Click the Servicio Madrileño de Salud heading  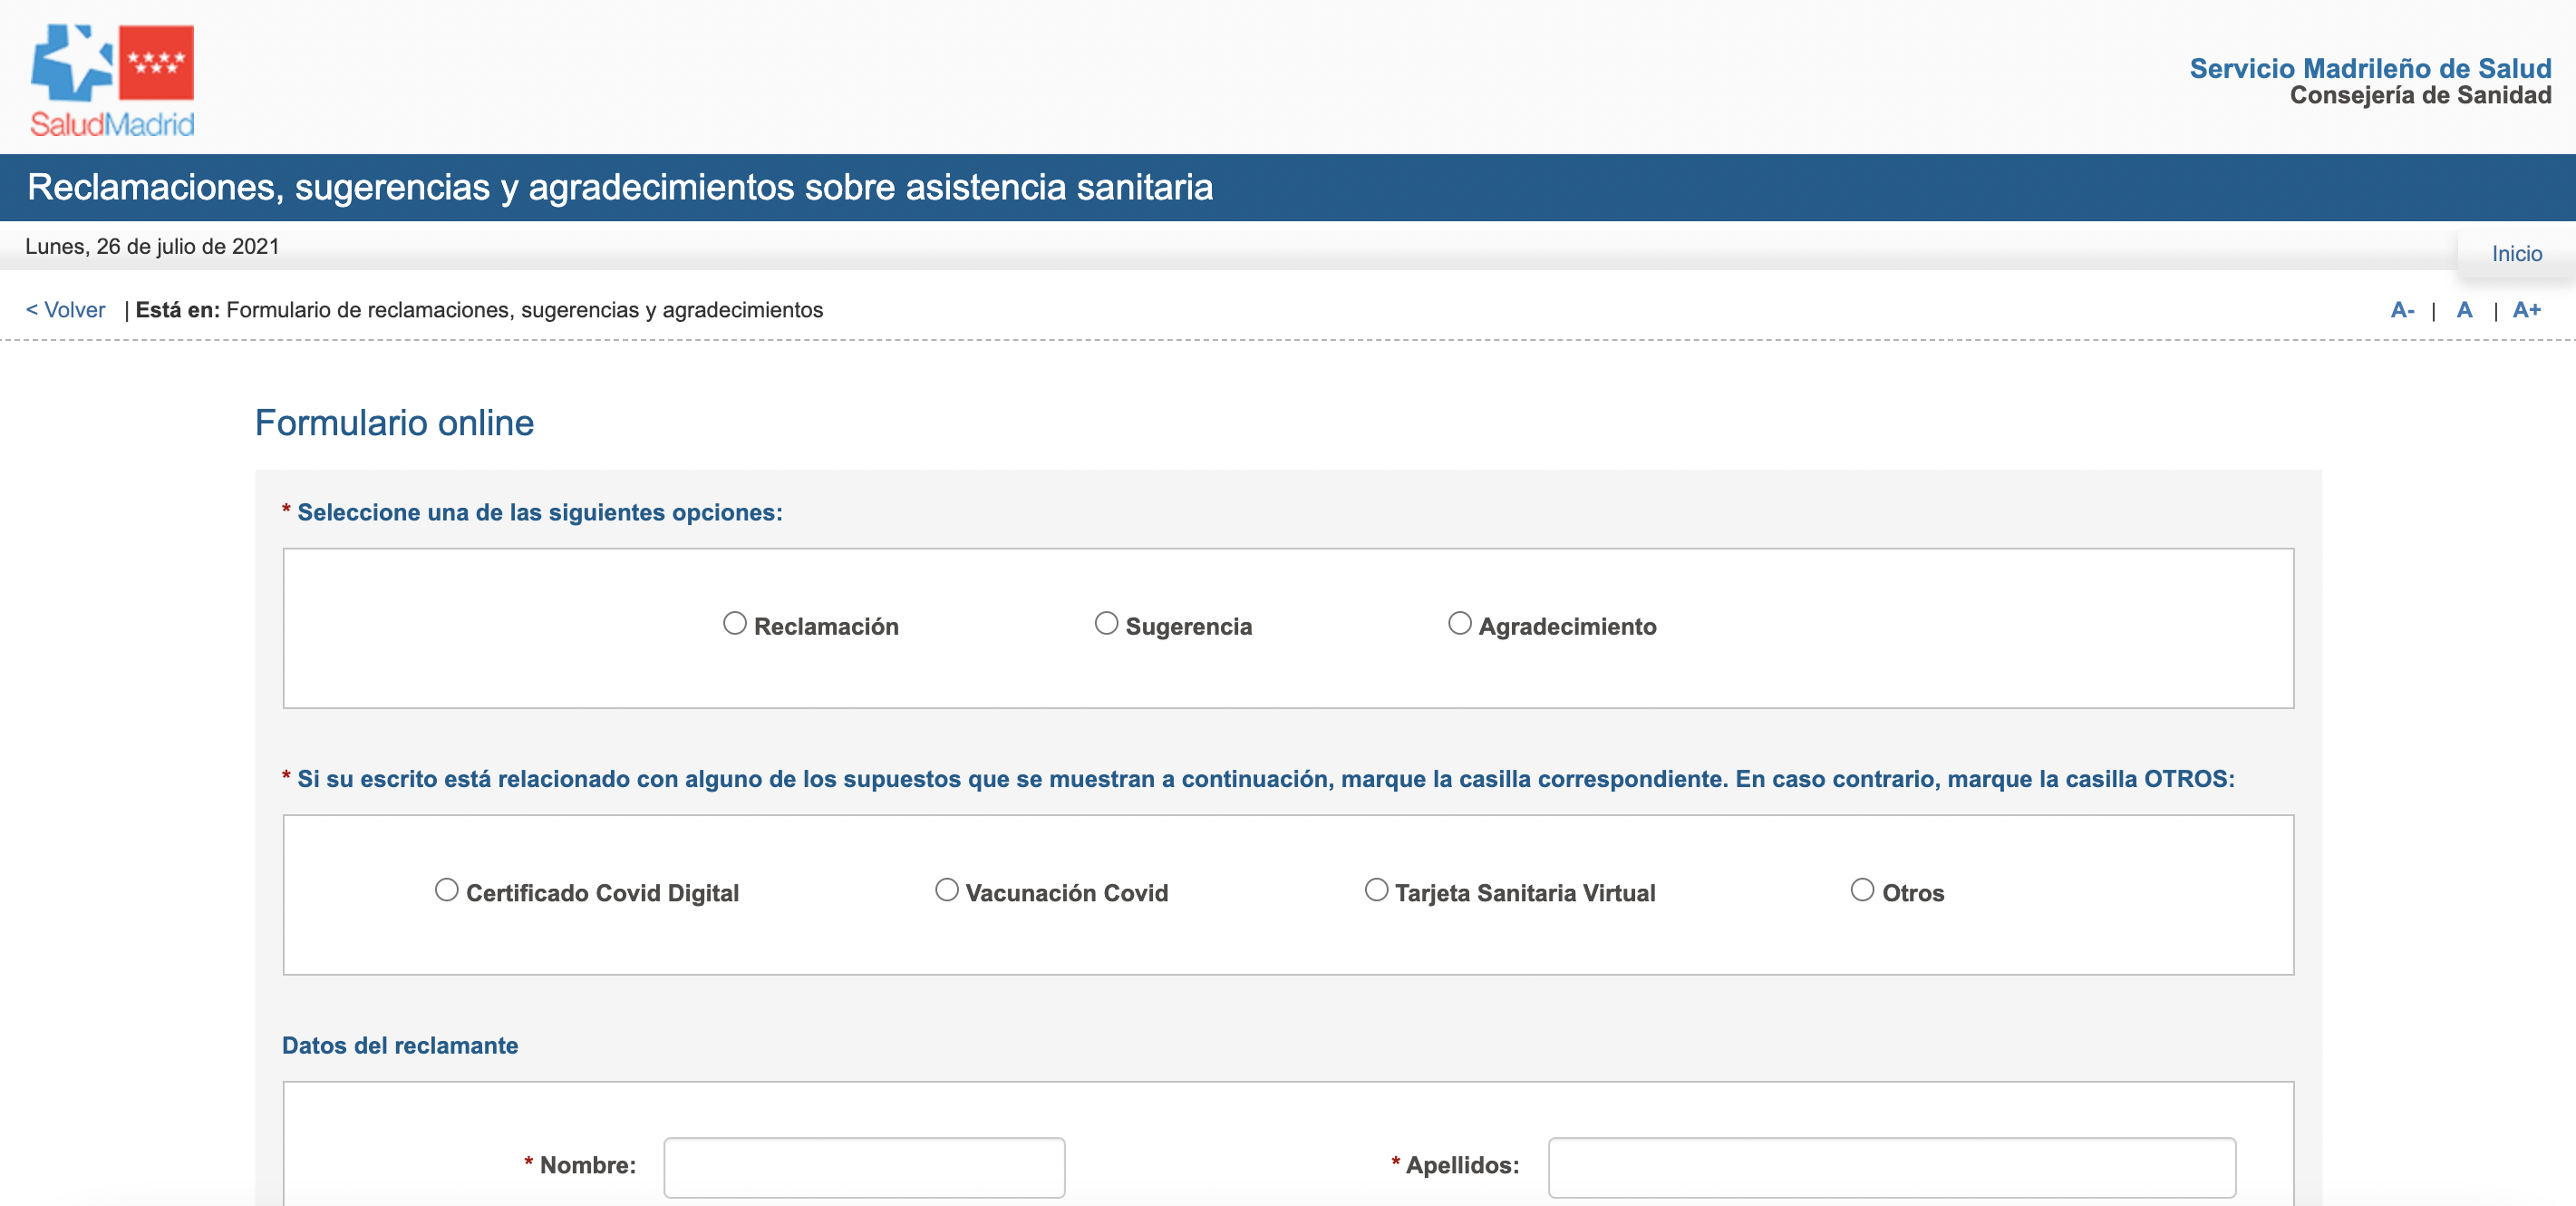point(2370,68)
